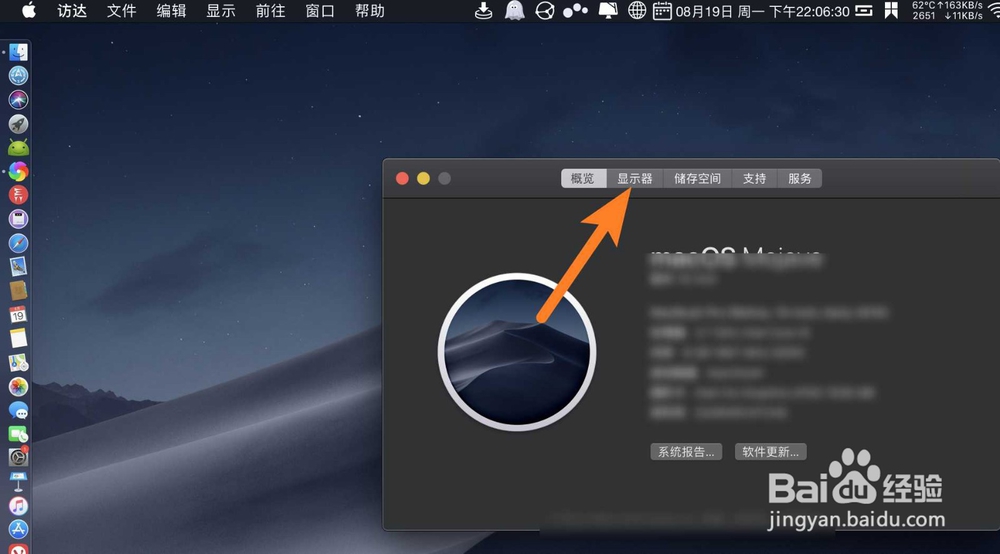Open System Preferences gear in Dock
Image resolution: width=1000 pixels, height=554 pixels.
[x=18, y=457]
